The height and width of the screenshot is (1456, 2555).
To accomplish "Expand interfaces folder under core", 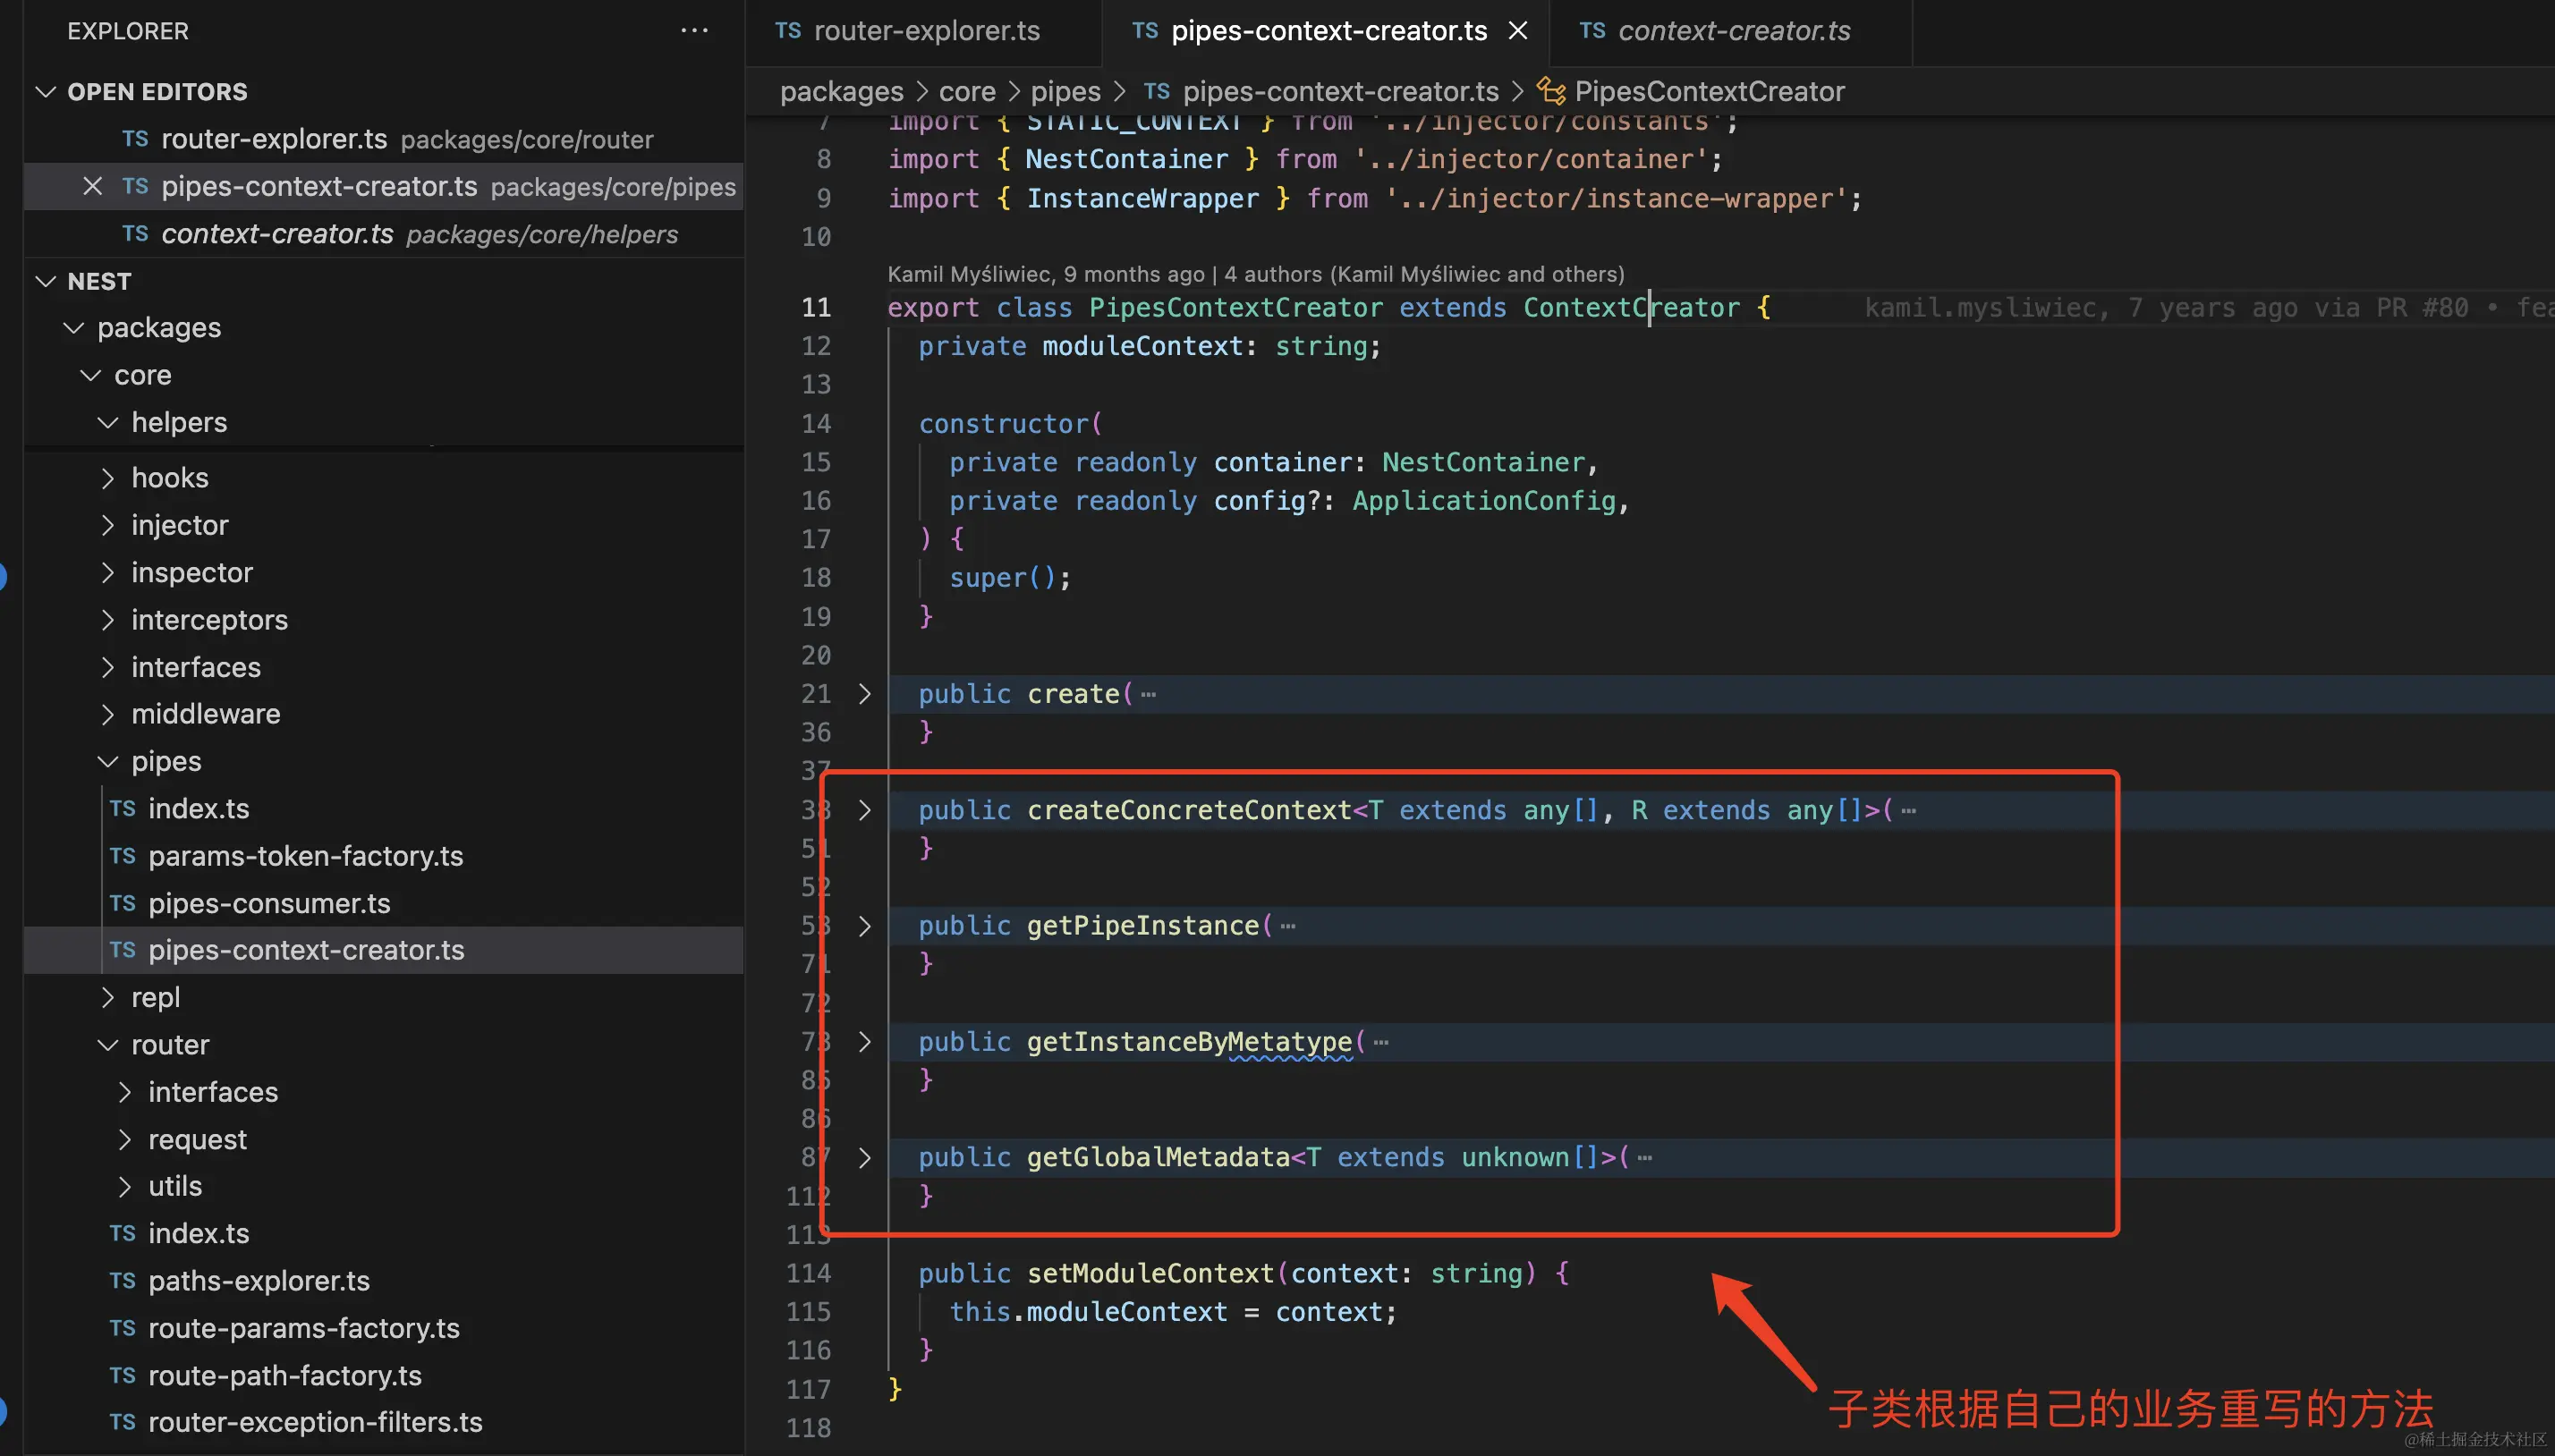I will click(107, 667).
